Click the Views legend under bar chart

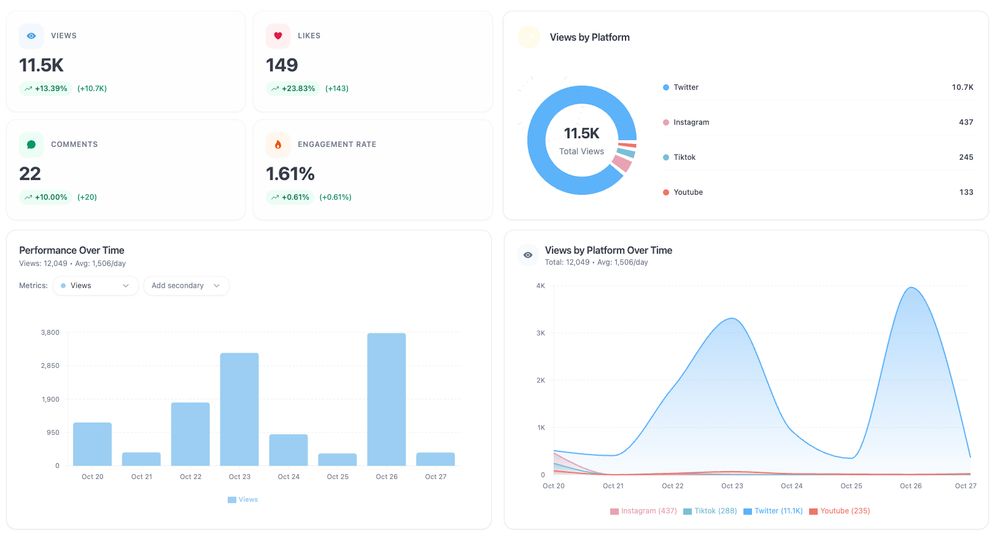[243, 500]
